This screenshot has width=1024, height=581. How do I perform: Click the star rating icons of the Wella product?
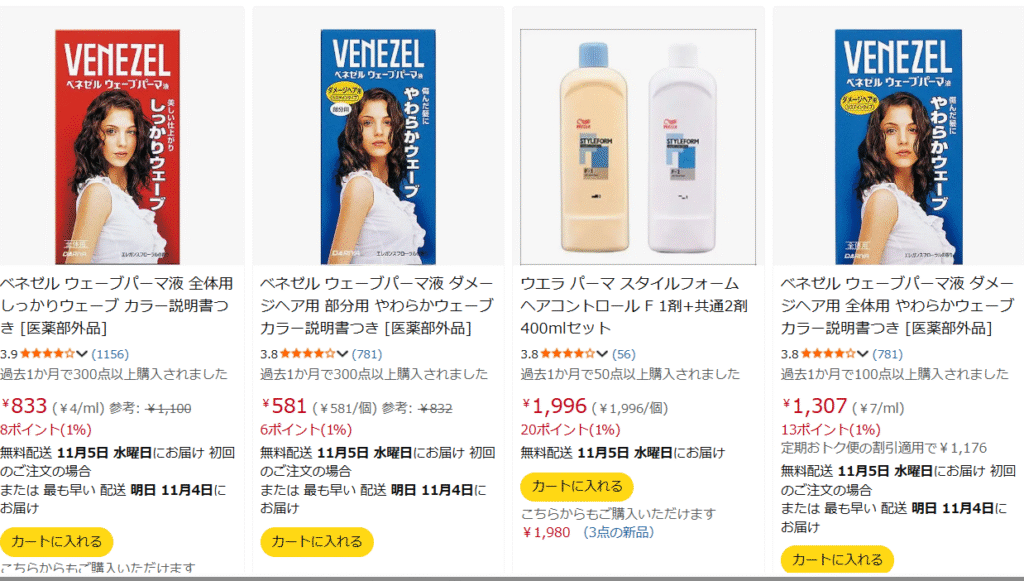568,354
